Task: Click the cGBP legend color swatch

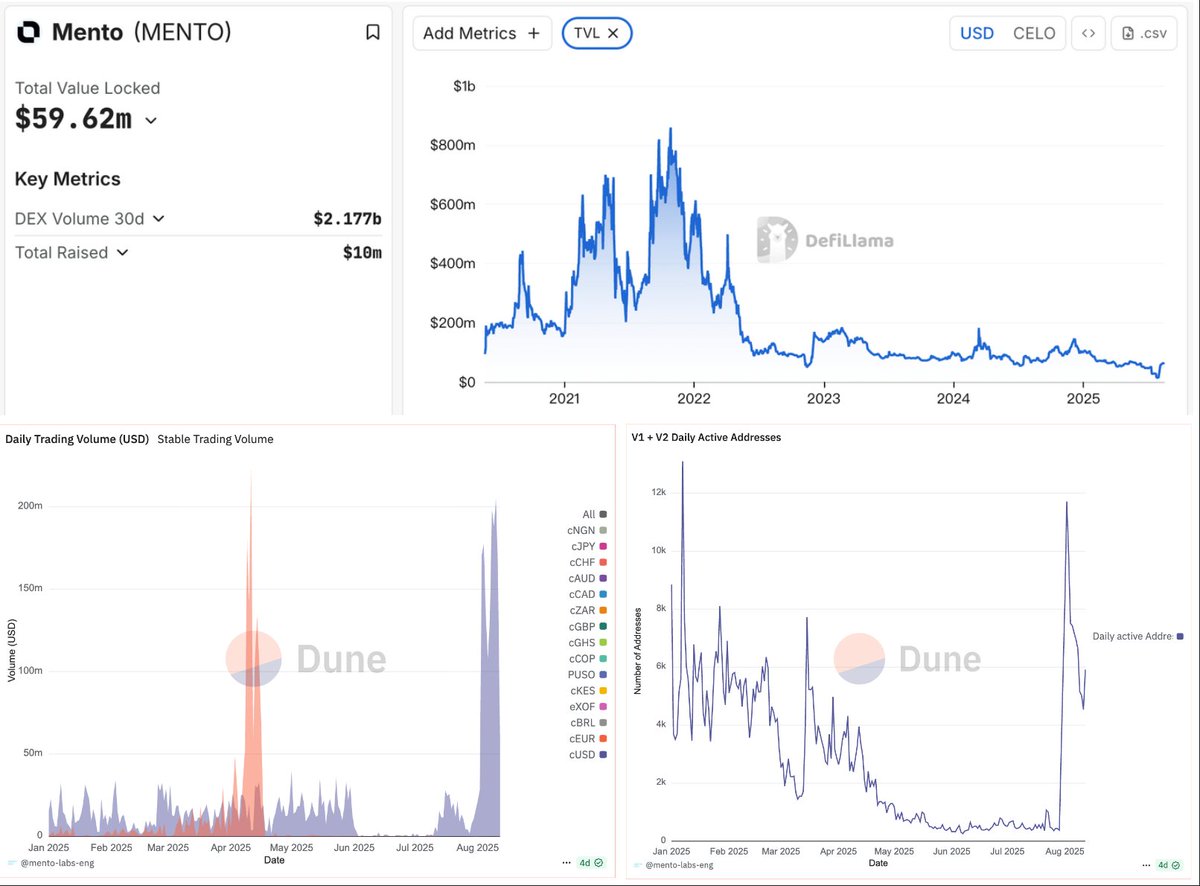Action: click(603, 626)
